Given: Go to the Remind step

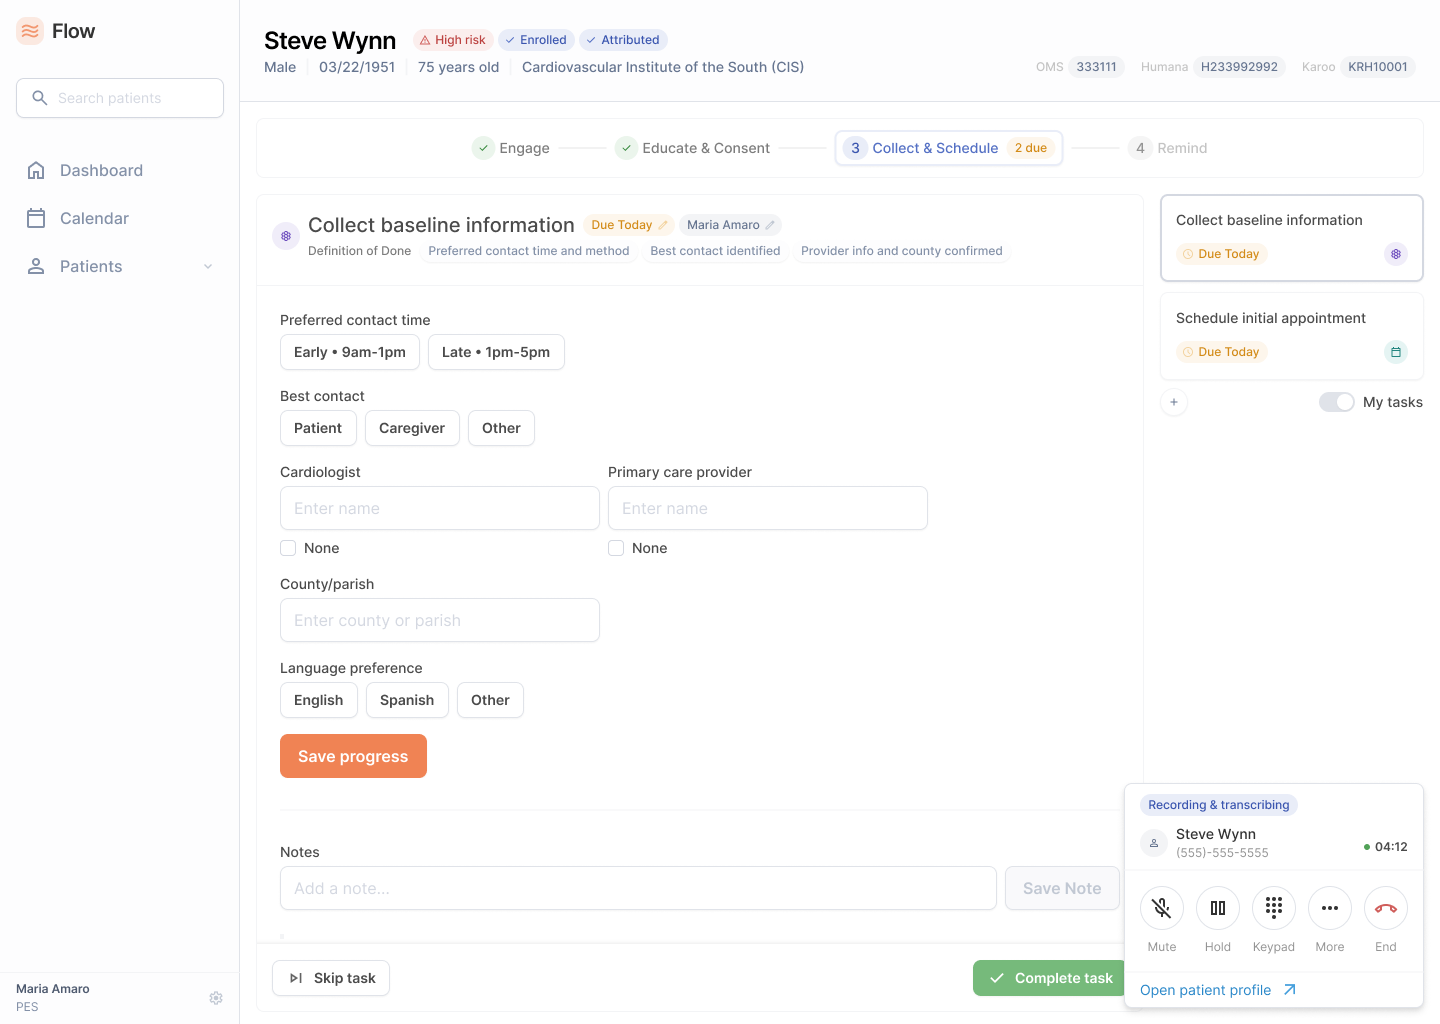Looking at the screenshot, I should coord(1168,148).
